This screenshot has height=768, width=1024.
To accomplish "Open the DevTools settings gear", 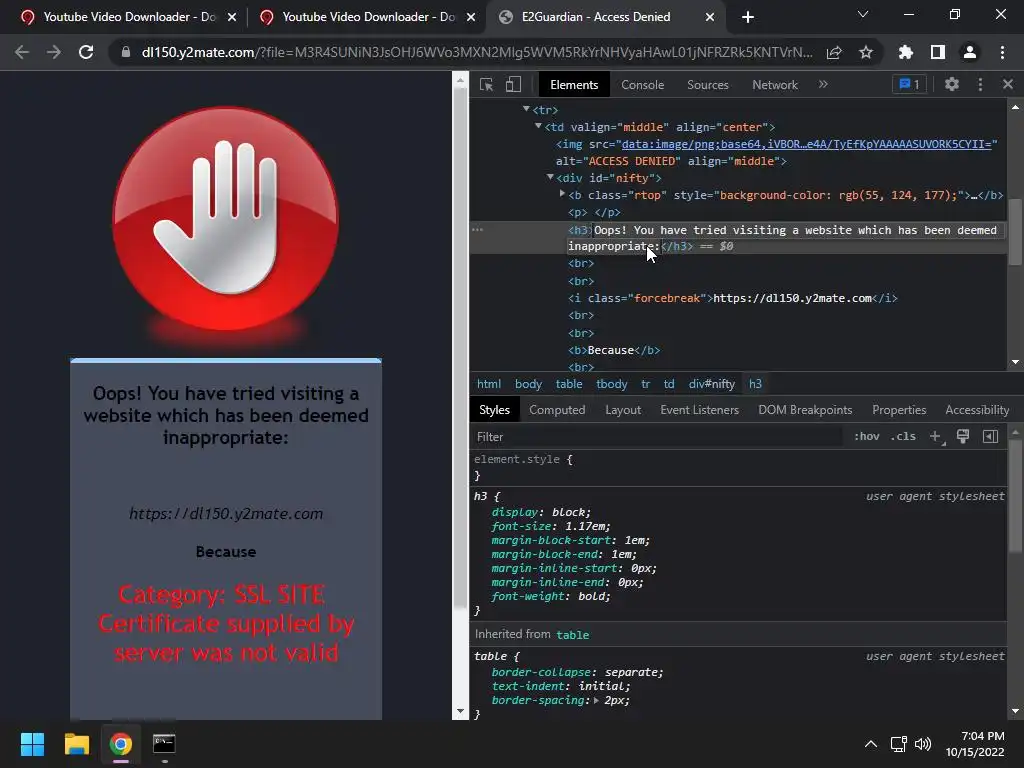I will pos(952,84).
